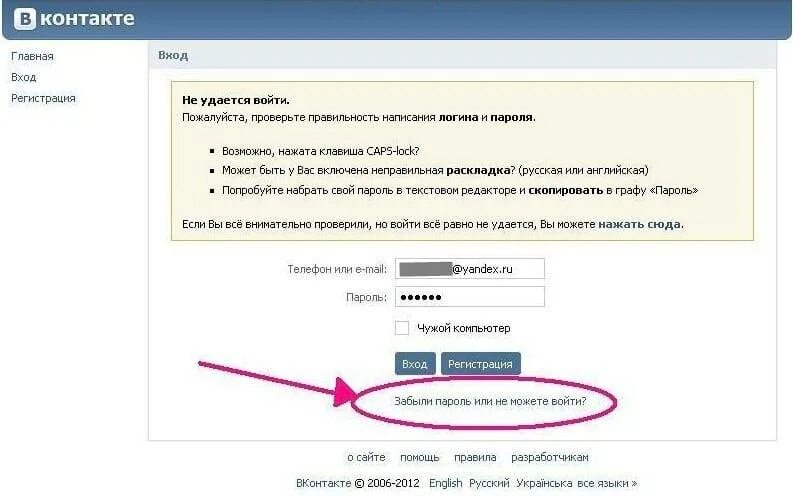The image size is (793, 496).
Task: Tick the Чужой компьютер checkbox
Action: click(x=402, y=328)
